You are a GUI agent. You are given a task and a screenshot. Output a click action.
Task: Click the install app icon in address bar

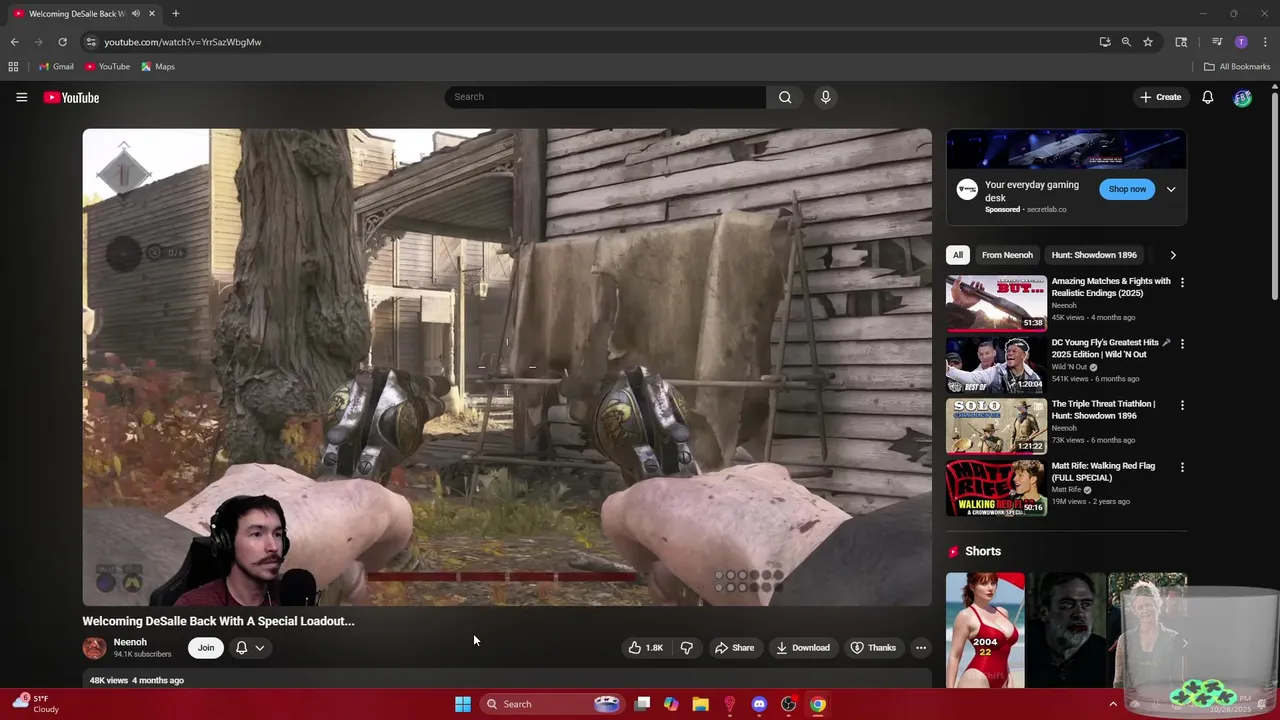click(x=1105, y=42)
